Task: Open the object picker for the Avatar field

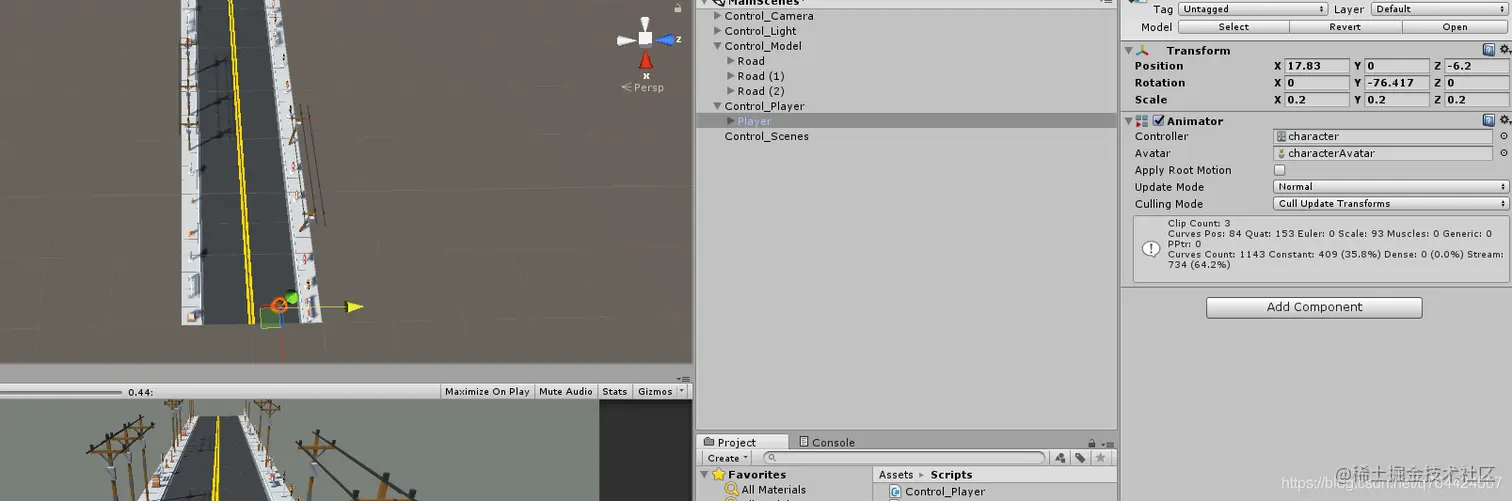Action: (x=1504, y=153)
